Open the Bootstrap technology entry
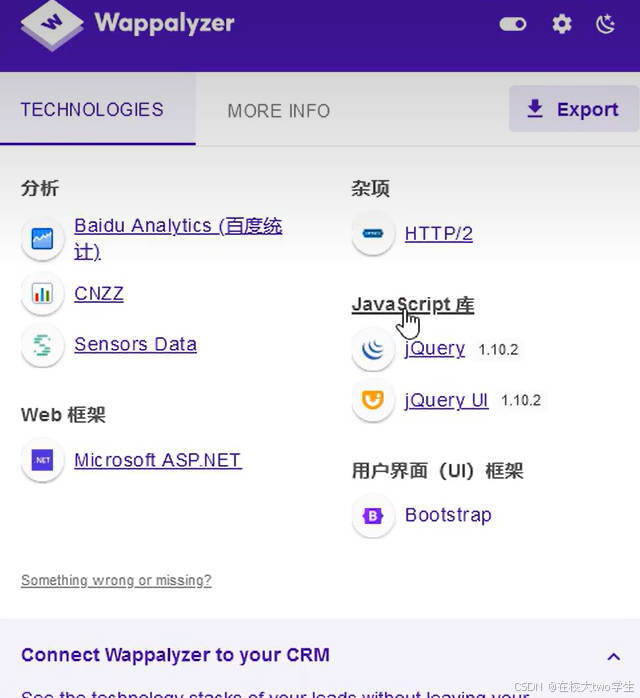640x698 pixels. pos(448,515)
